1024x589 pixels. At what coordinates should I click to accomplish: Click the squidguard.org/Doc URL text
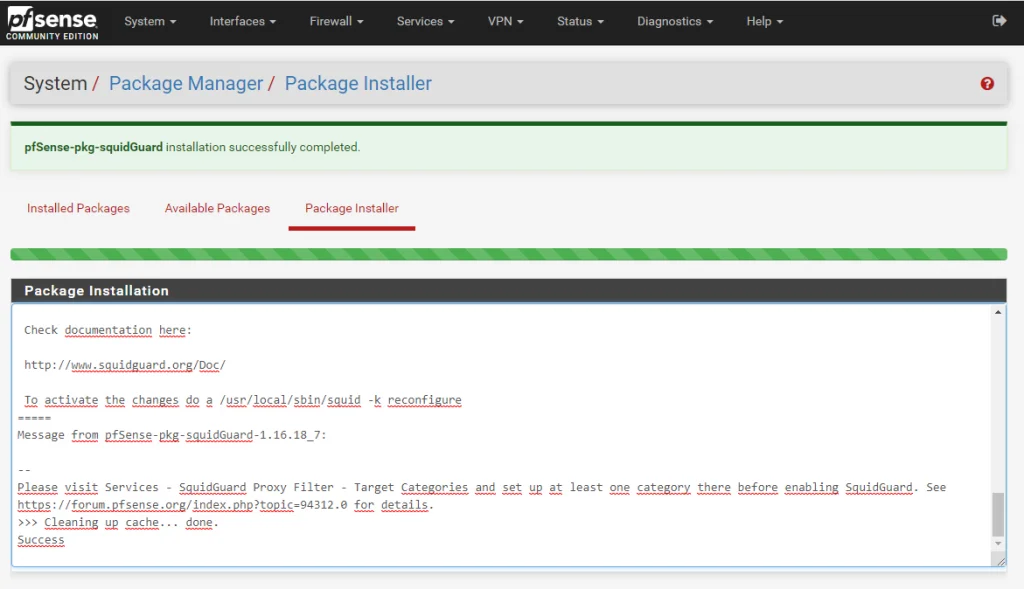coord(125,365)
